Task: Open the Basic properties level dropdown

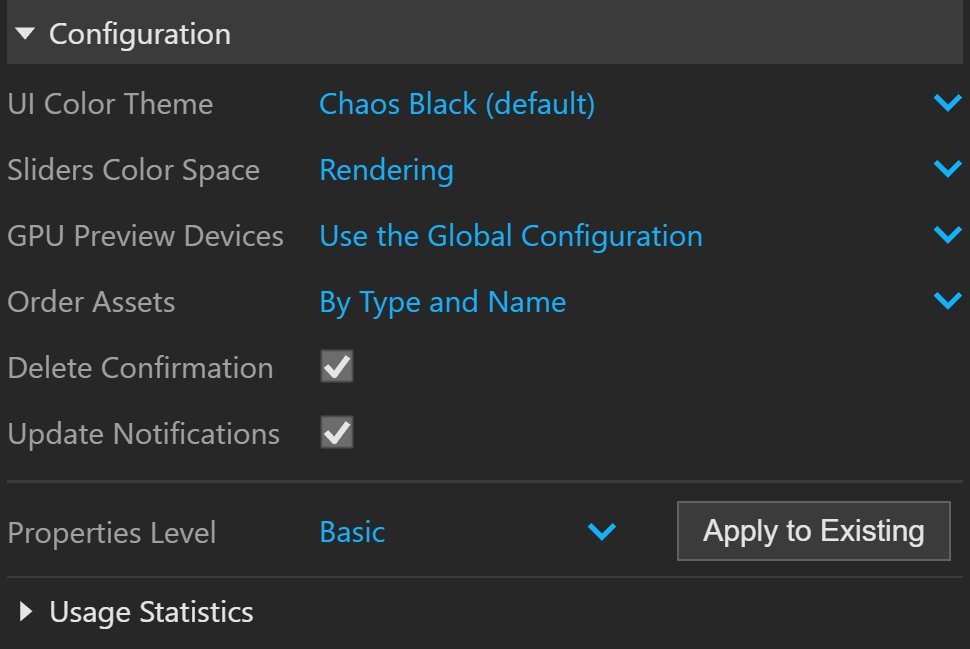Action: point(468,532)
